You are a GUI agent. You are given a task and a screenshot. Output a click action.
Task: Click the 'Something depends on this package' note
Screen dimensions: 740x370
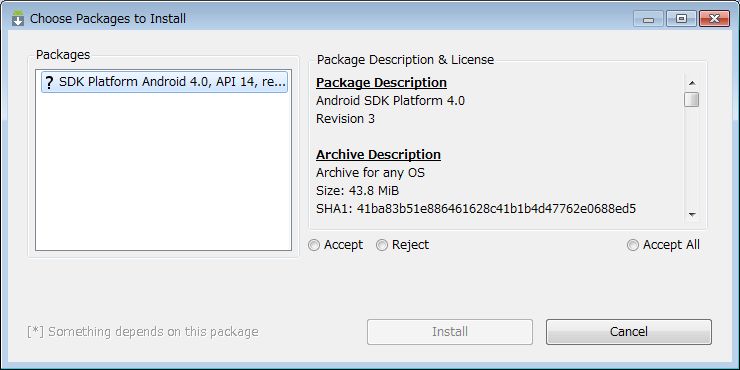coord(143,332)
